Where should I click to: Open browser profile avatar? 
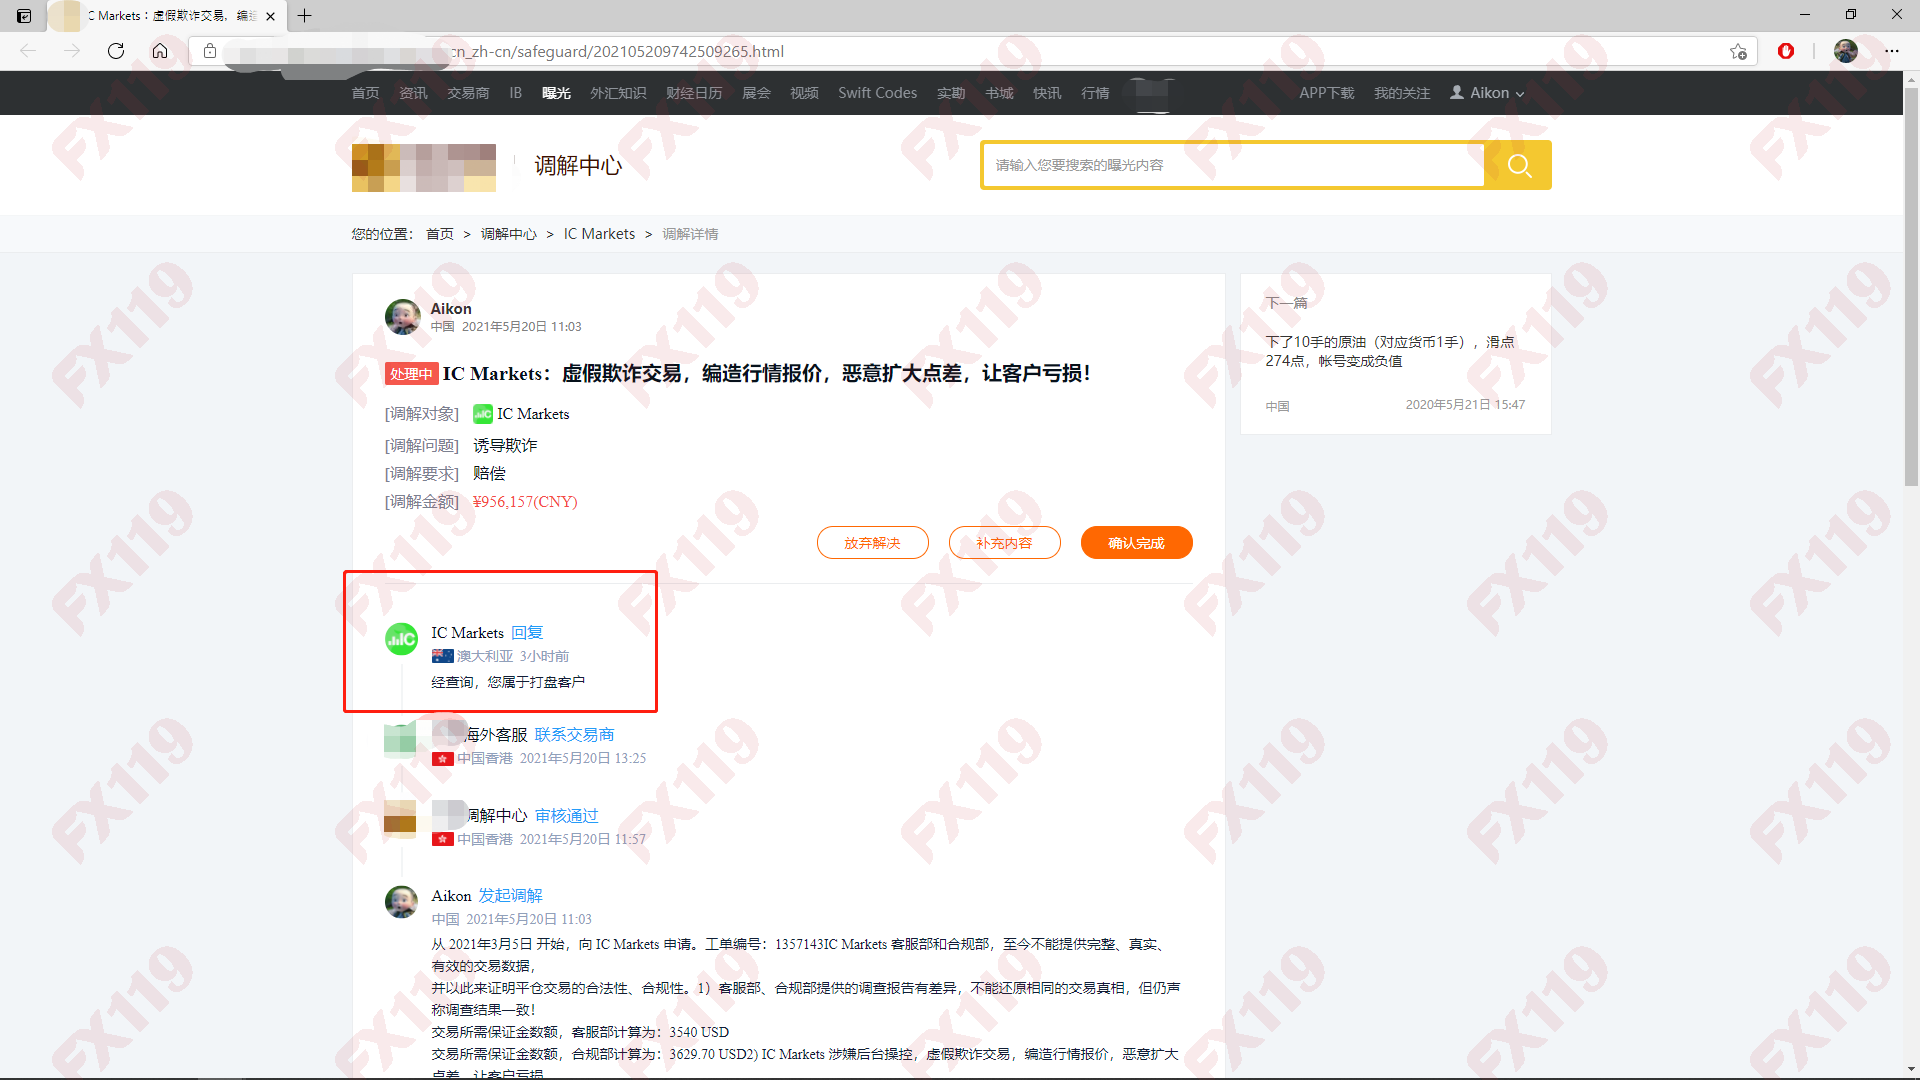point(1846,51)
